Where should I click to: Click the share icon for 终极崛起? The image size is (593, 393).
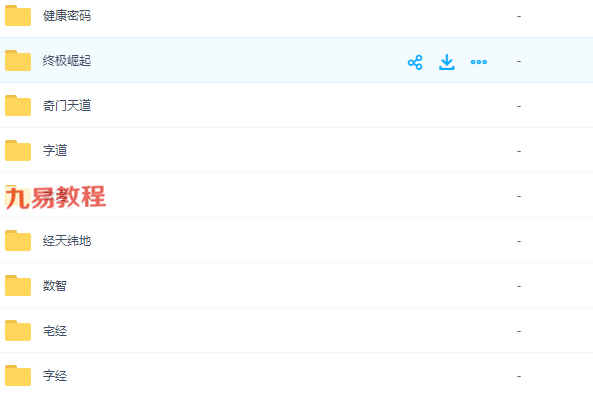coord(415,62)
